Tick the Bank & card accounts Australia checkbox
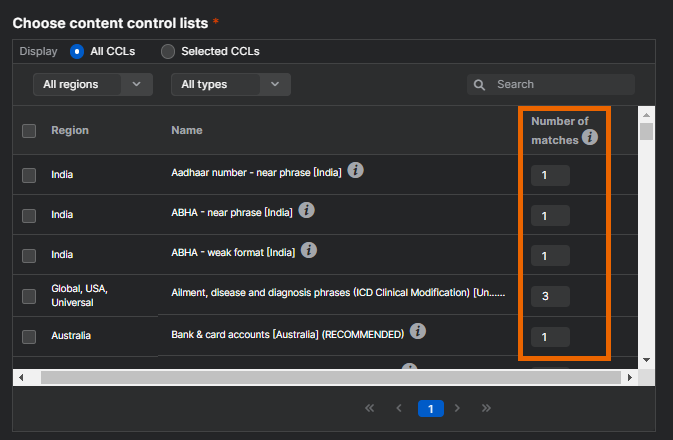Screen dimensions: 673x440 [x=29, y=336]
